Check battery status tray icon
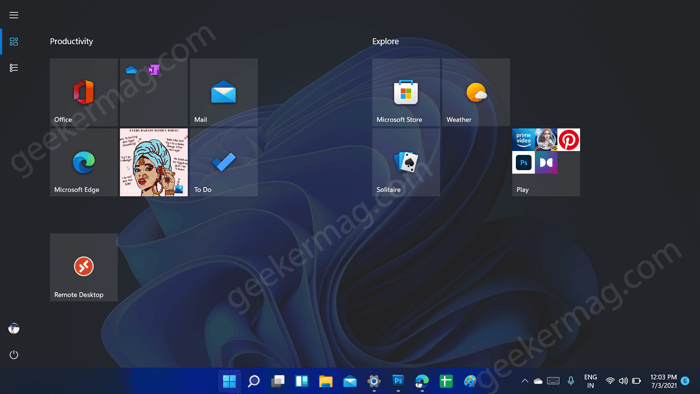700x394 pixels. [637, 381]
